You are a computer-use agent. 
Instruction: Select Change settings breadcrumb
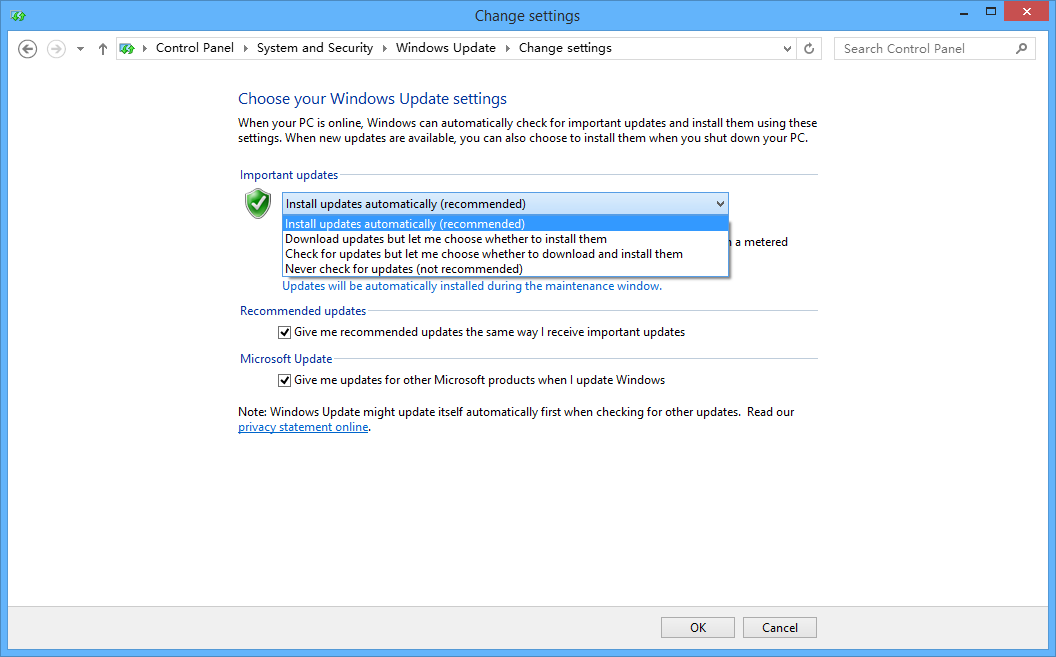(x=565, y=48)
